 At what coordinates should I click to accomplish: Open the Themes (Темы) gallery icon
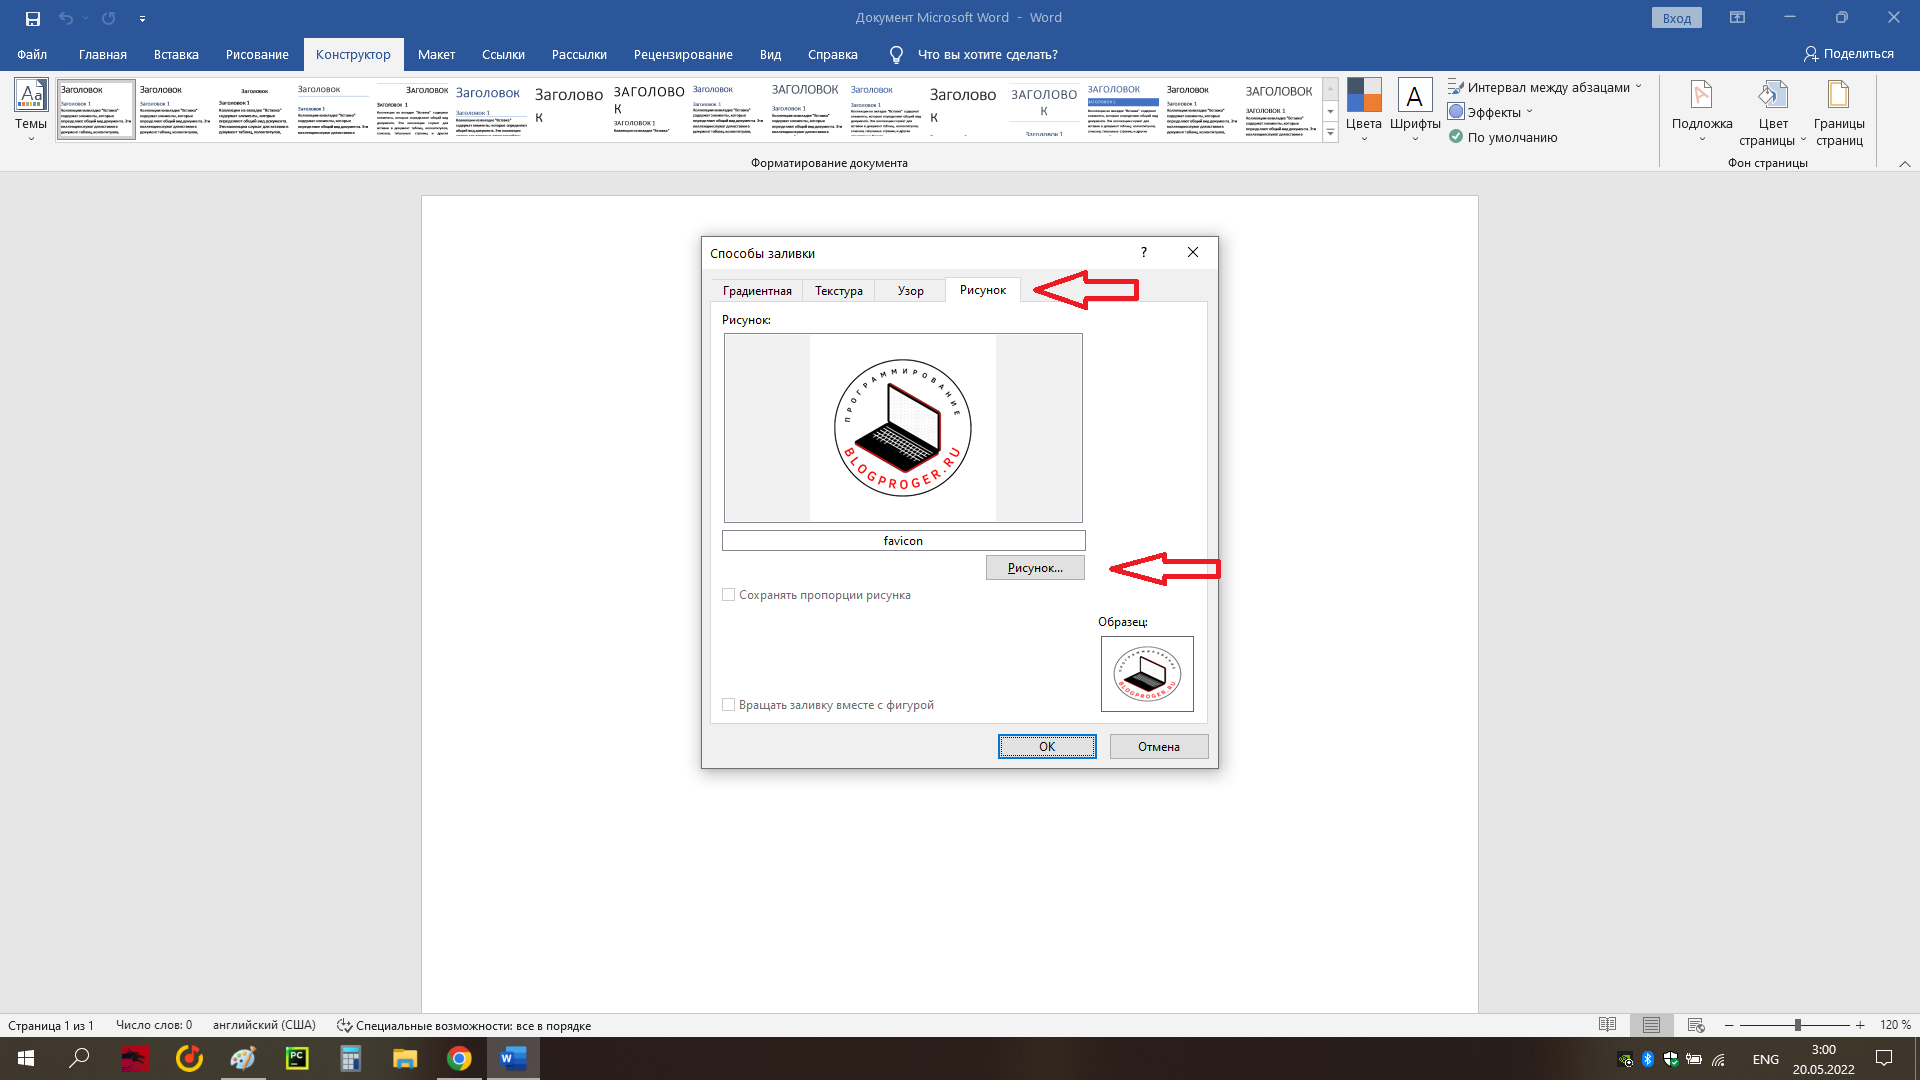(30, 96)
